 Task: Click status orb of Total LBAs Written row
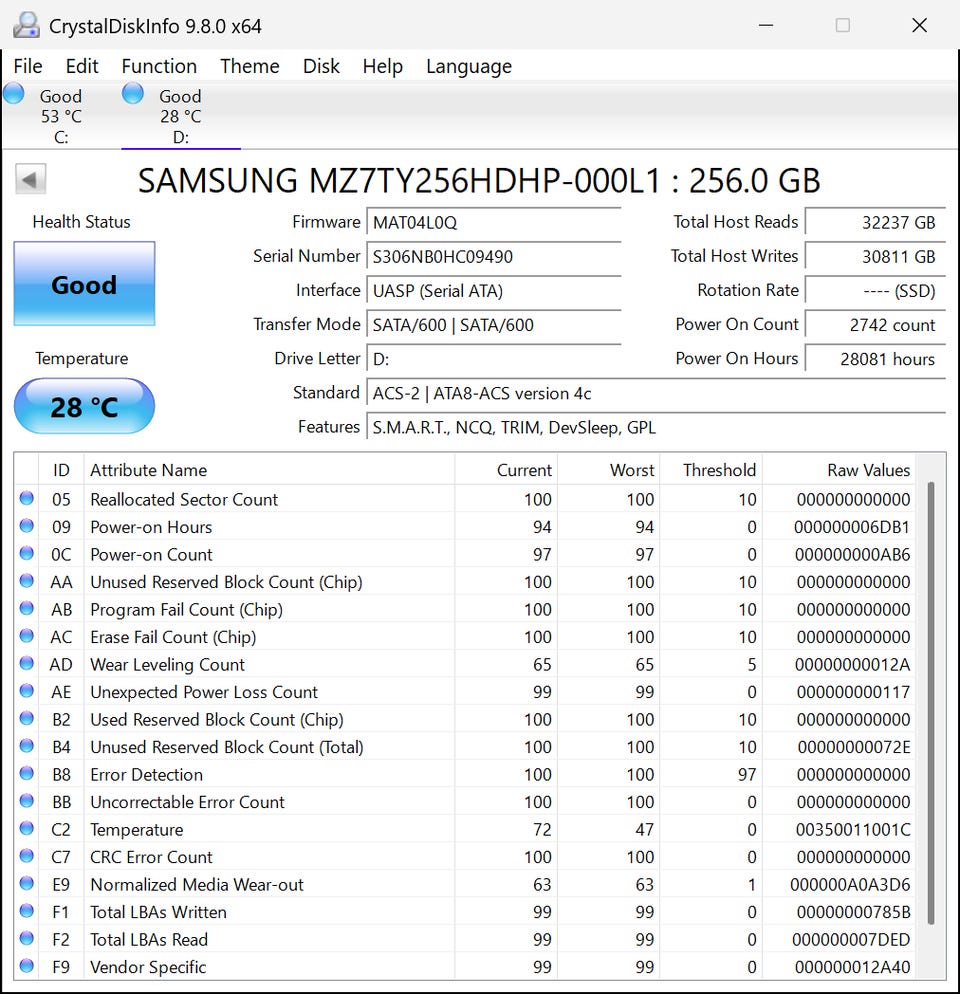(x=27, y=911)
